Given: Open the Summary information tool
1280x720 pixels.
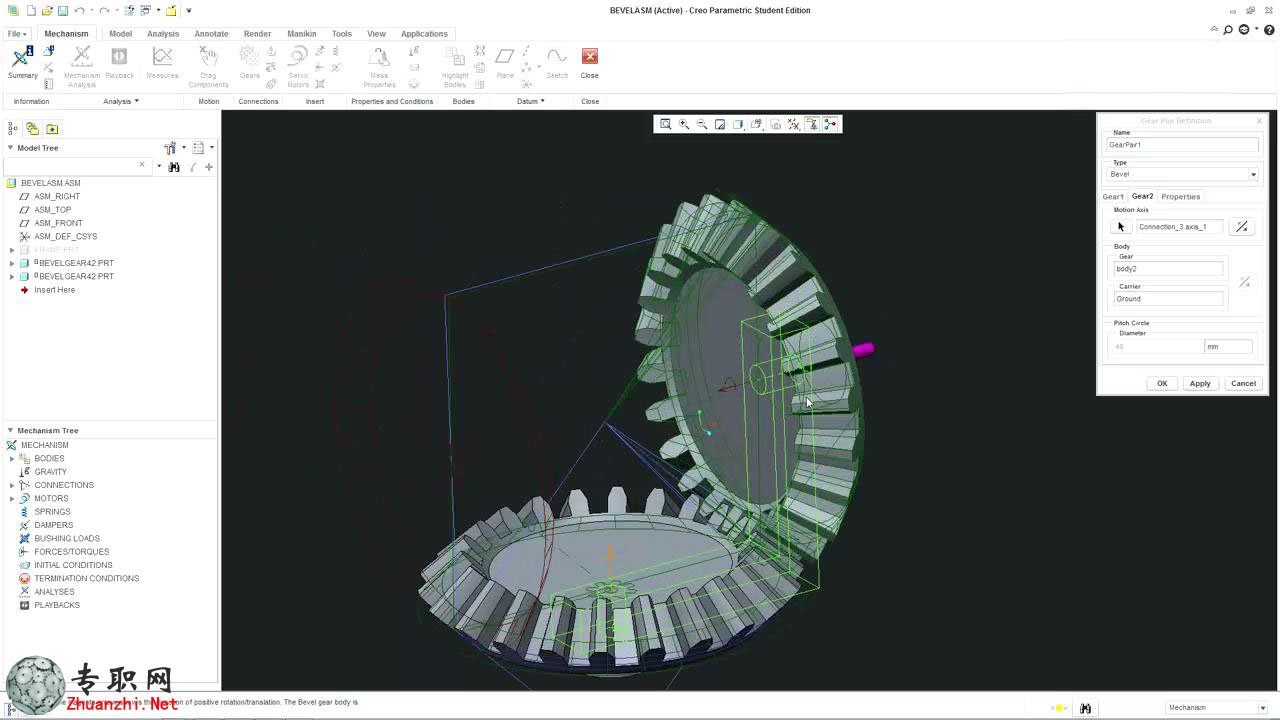Looking at the screenshot, I should (x=22, y=63).
